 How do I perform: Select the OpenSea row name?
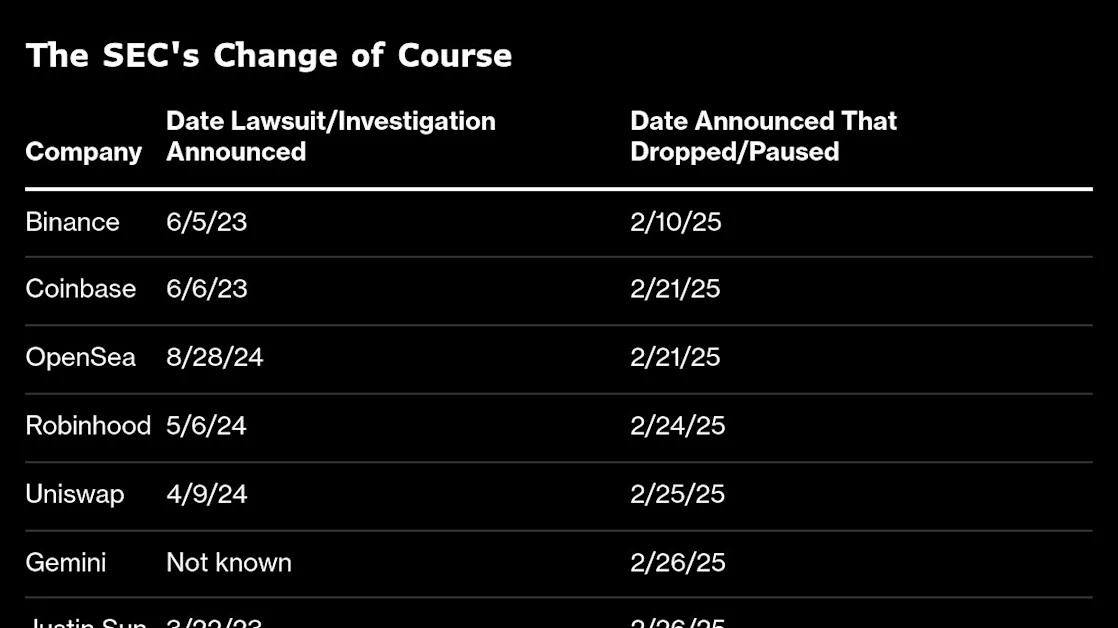(x=81, y=358)
